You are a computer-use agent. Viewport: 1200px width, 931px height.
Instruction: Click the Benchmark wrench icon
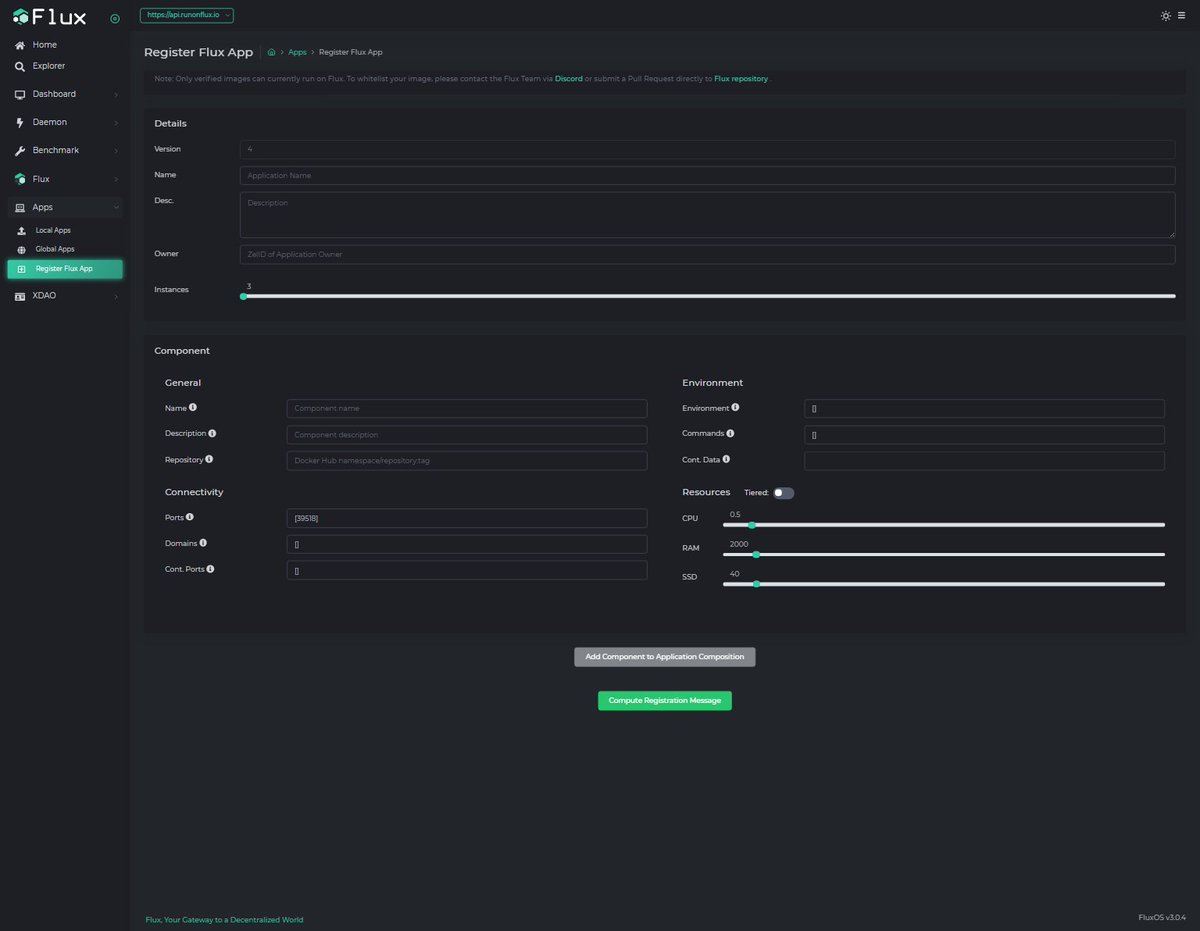click(20, 150)
